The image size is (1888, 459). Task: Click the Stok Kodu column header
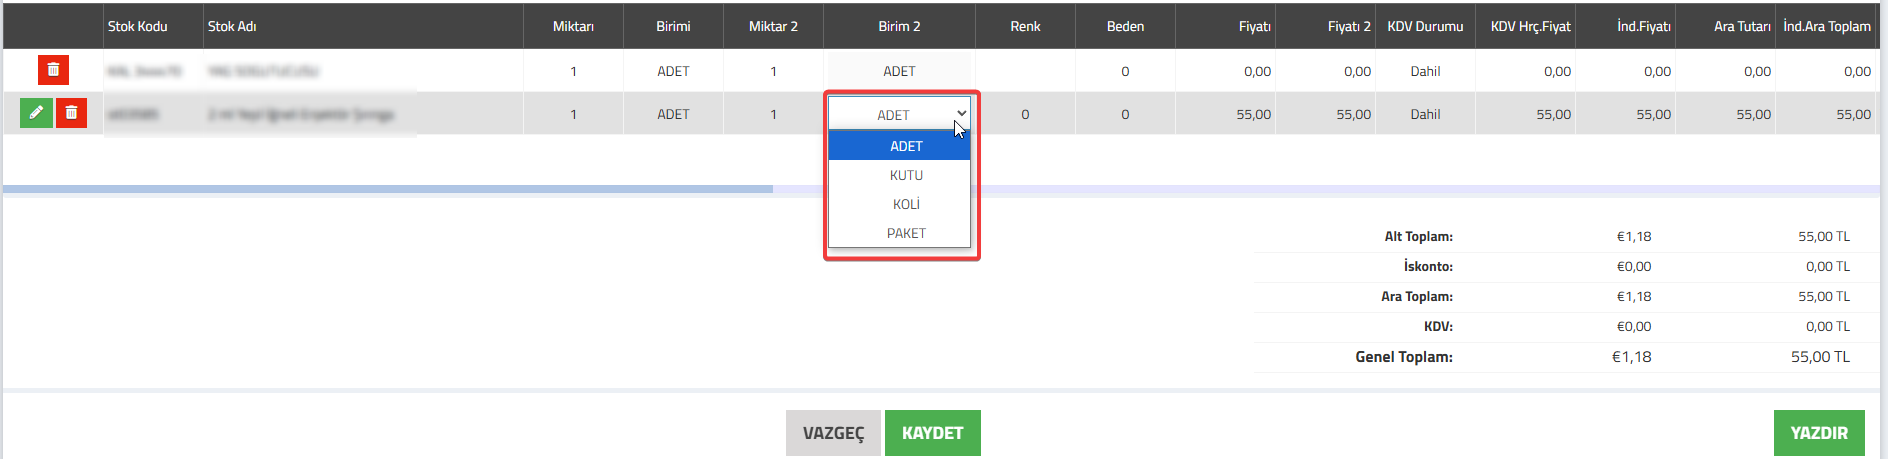(138, 26)
